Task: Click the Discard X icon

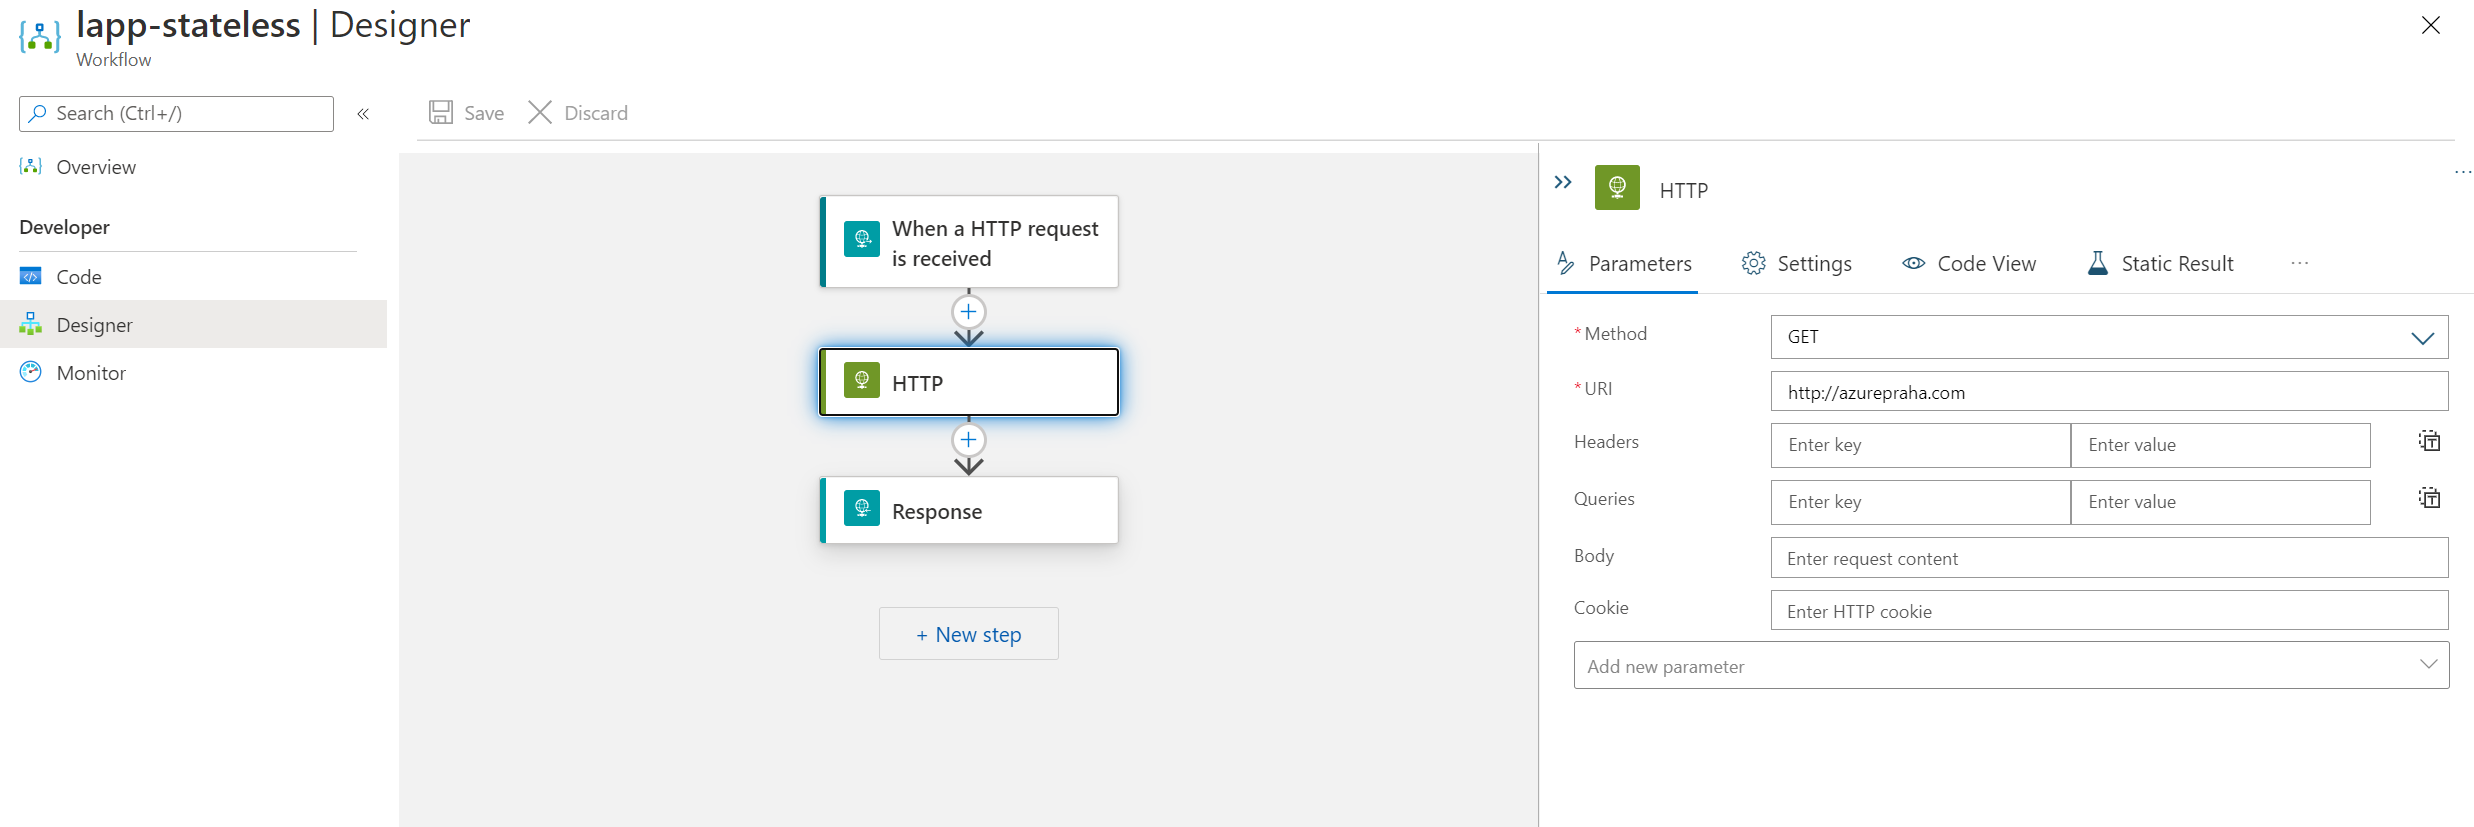Action: (540, 112)
